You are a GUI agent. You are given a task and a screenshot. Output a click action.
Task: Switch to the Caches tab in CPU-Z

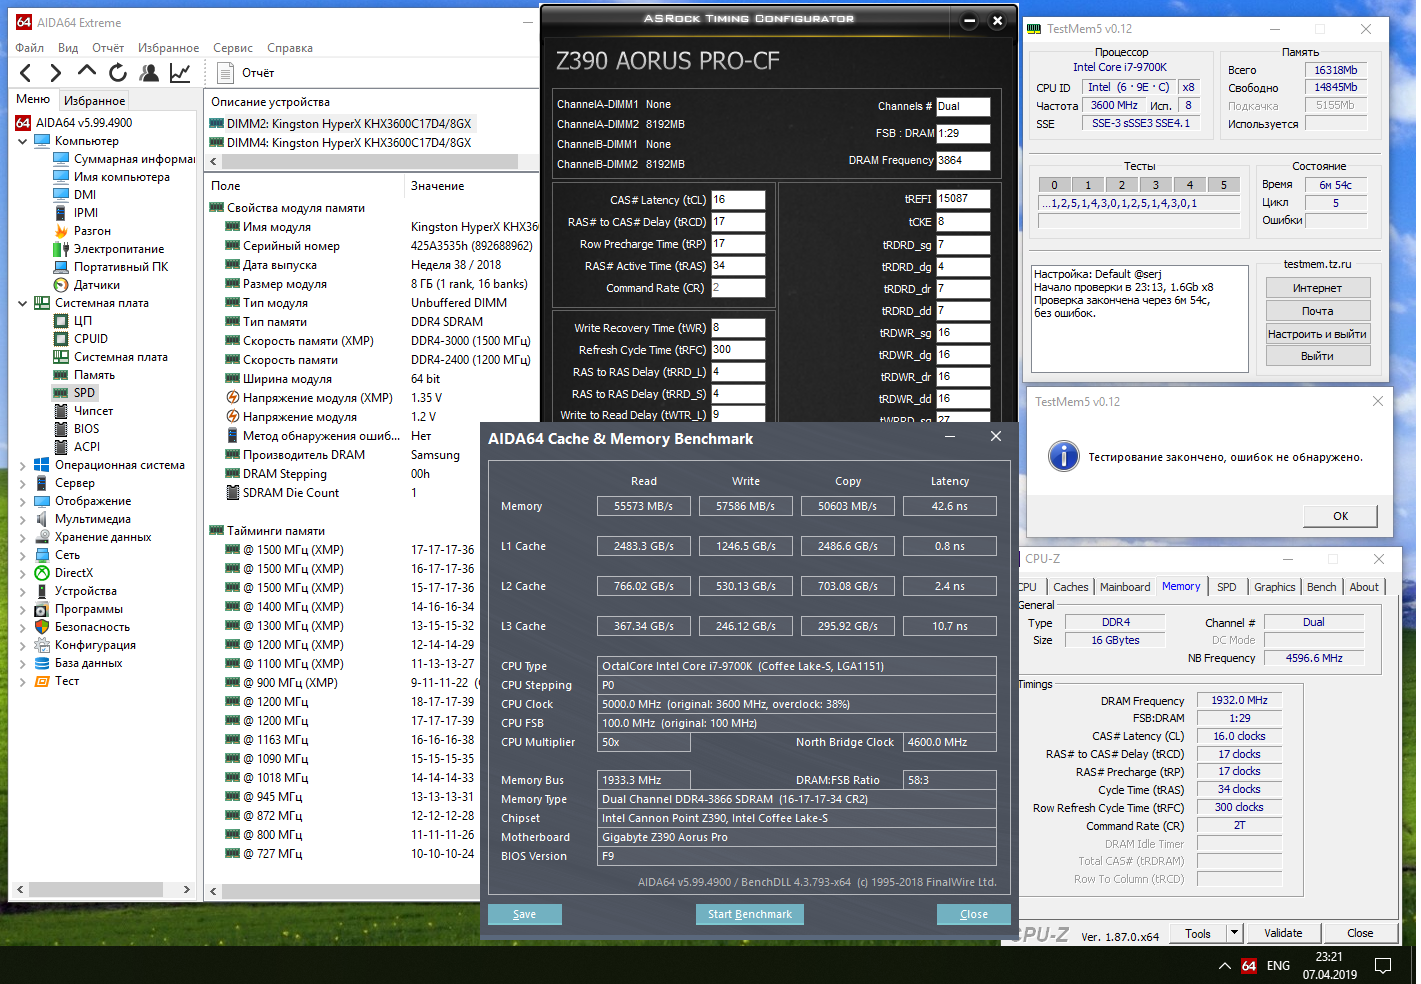(x=1070, y=587)
